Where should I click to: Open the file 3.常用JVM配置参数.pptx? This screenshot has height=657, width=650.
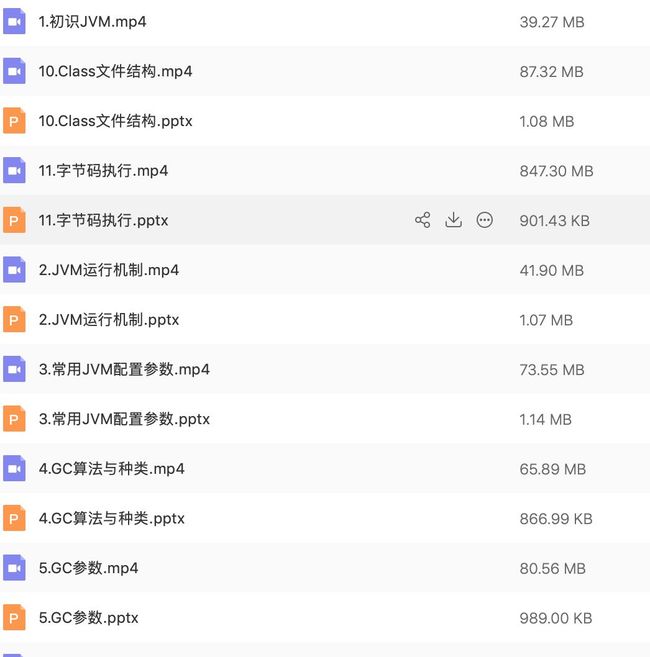click(x=124, y=419)
